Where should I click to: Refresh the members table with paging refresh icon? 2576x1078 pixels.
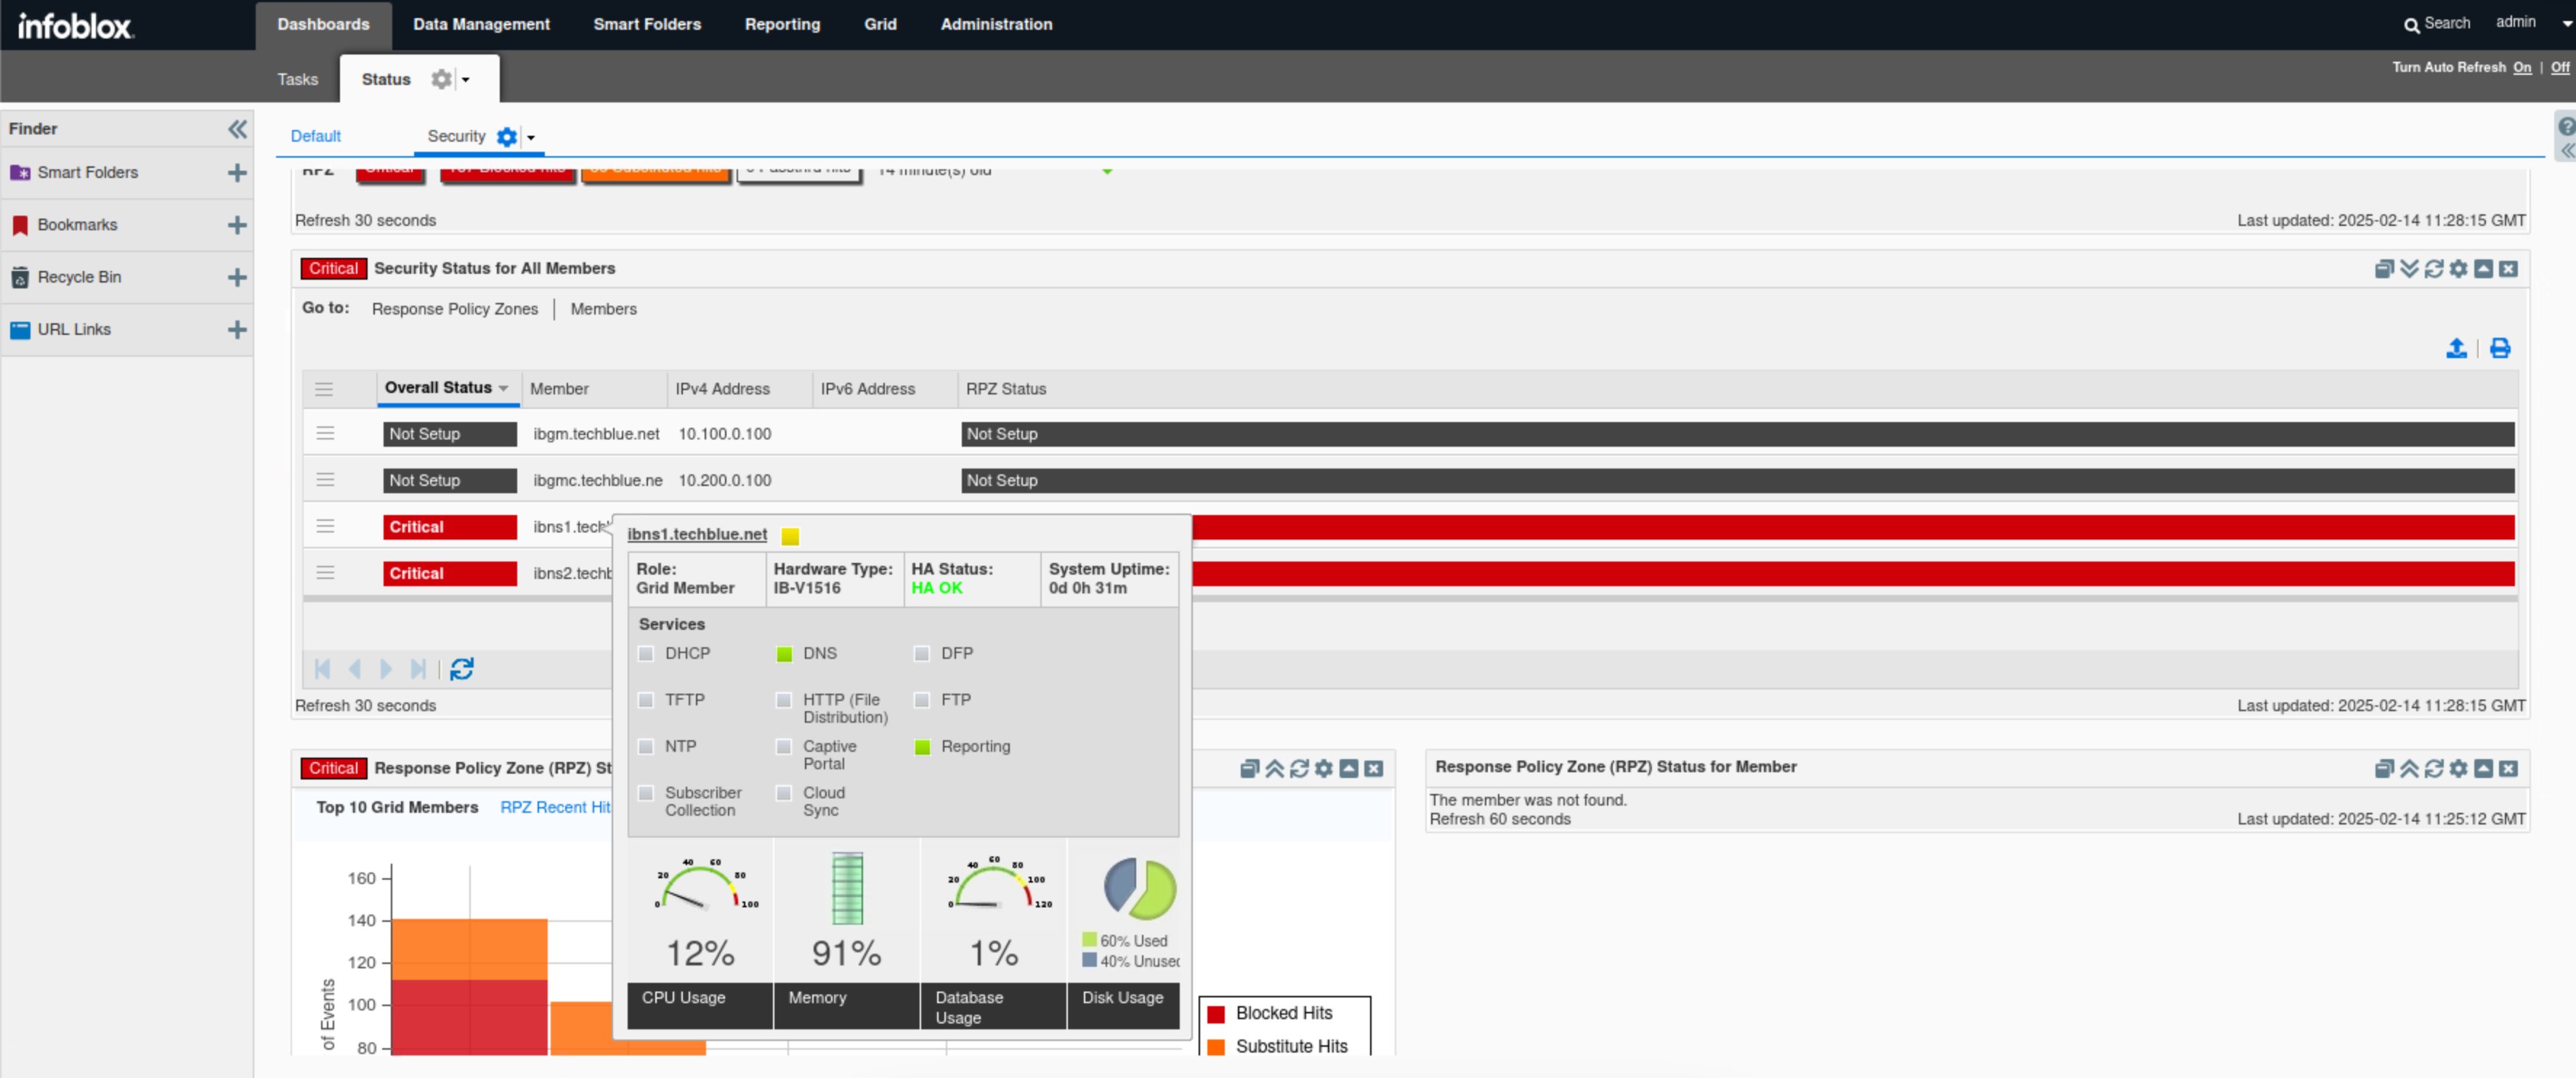[461, 669]
